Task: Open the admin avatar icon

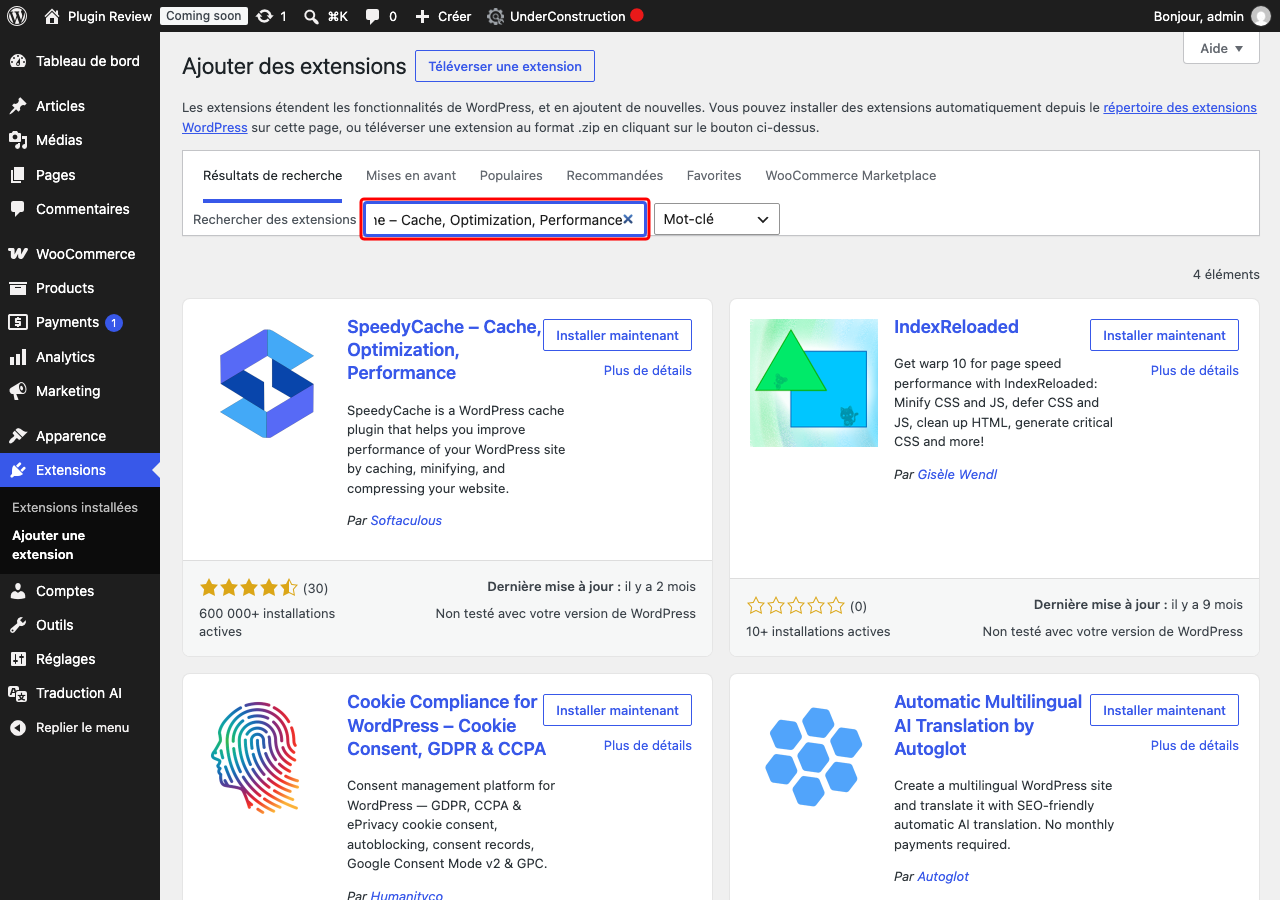Action: coord(1261,16)
